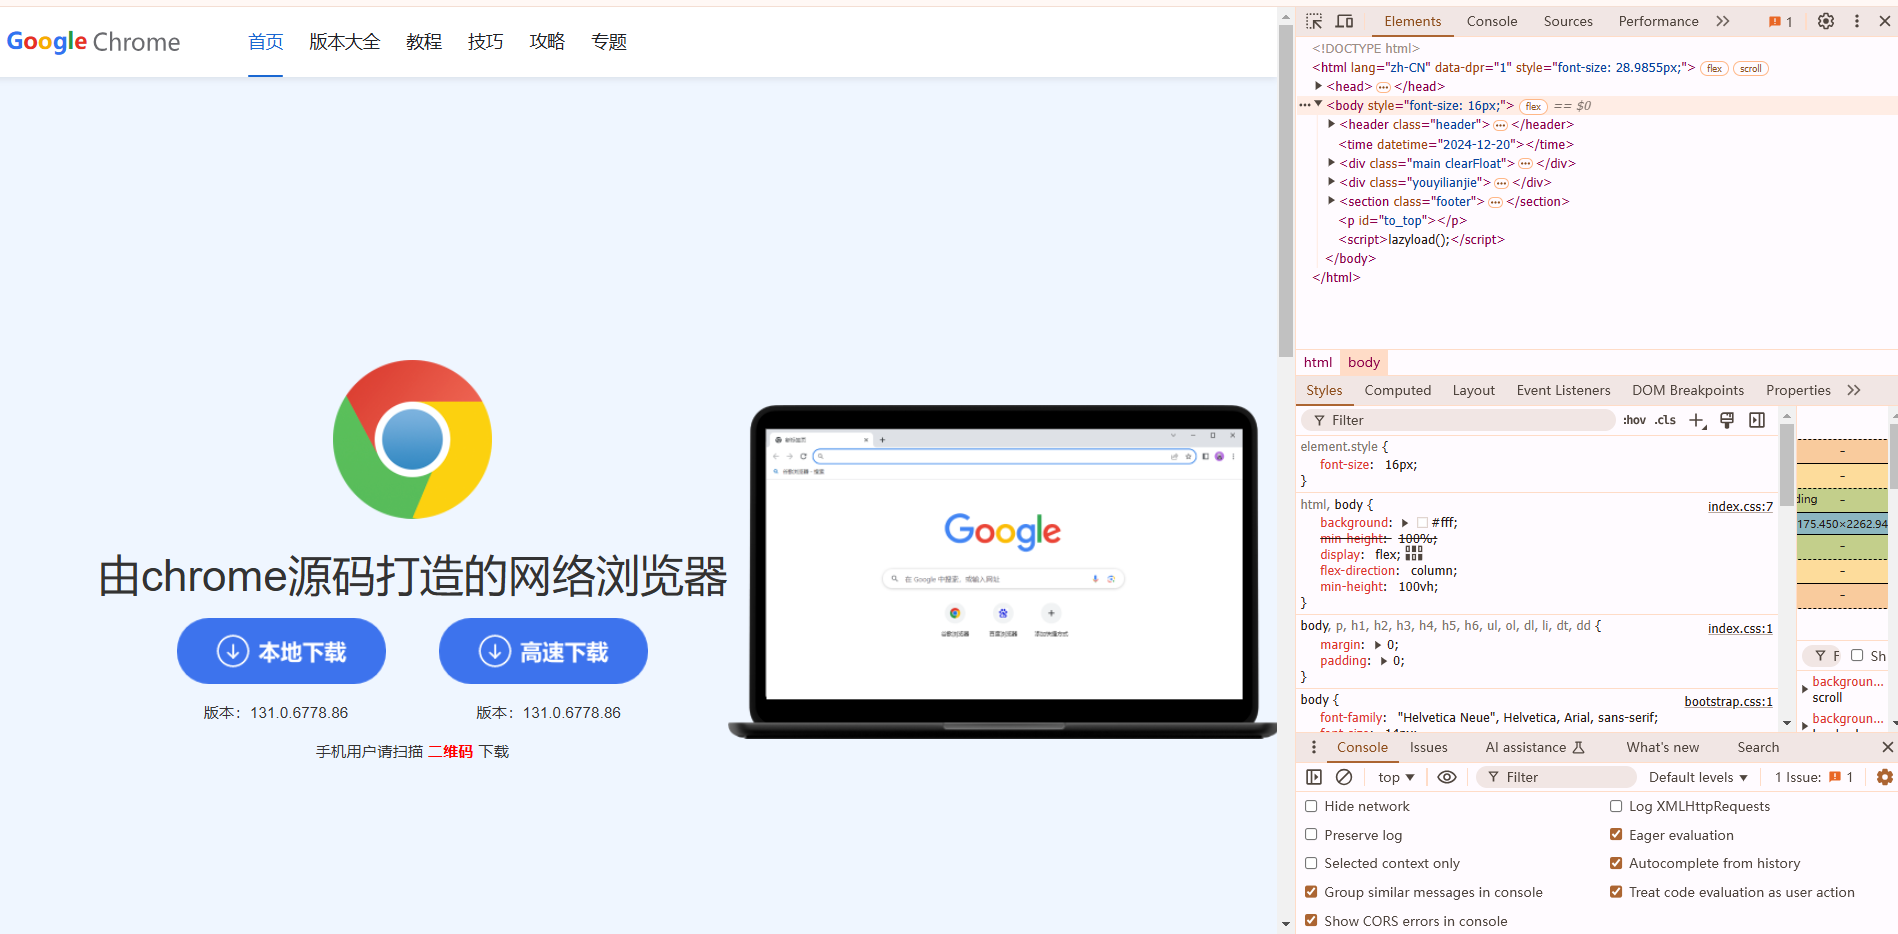Toggle rendering emulations paintbrush icon
Viewport: 1898px width, 934px height.
click(x=1727, y=420)
